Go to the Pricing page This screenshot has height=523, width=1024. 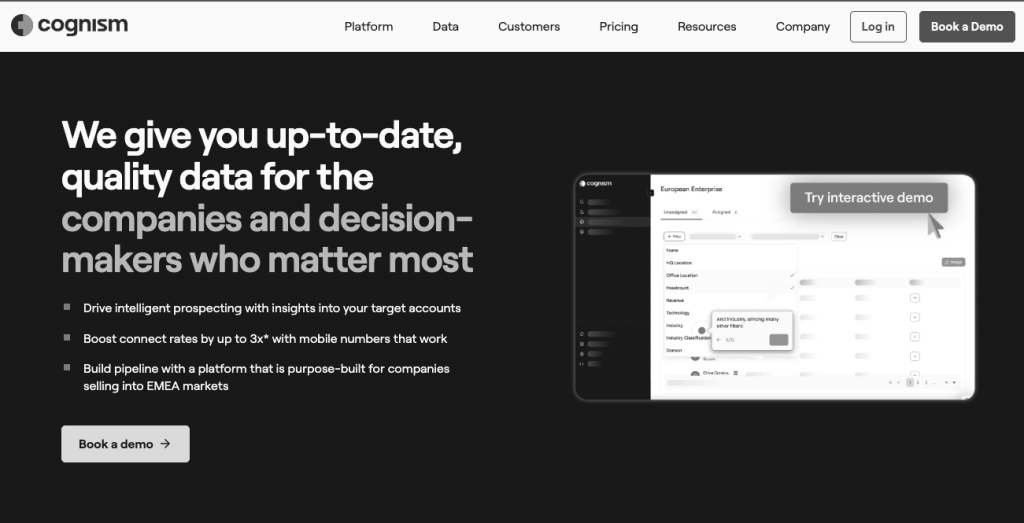(618, 27)
